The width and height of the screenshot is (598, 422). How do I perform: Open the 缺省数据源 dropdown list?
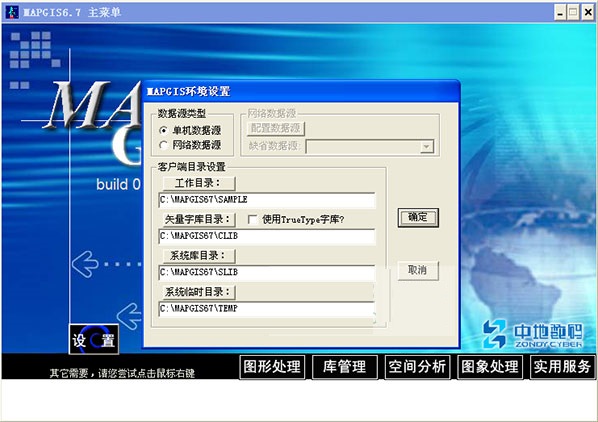426,146
